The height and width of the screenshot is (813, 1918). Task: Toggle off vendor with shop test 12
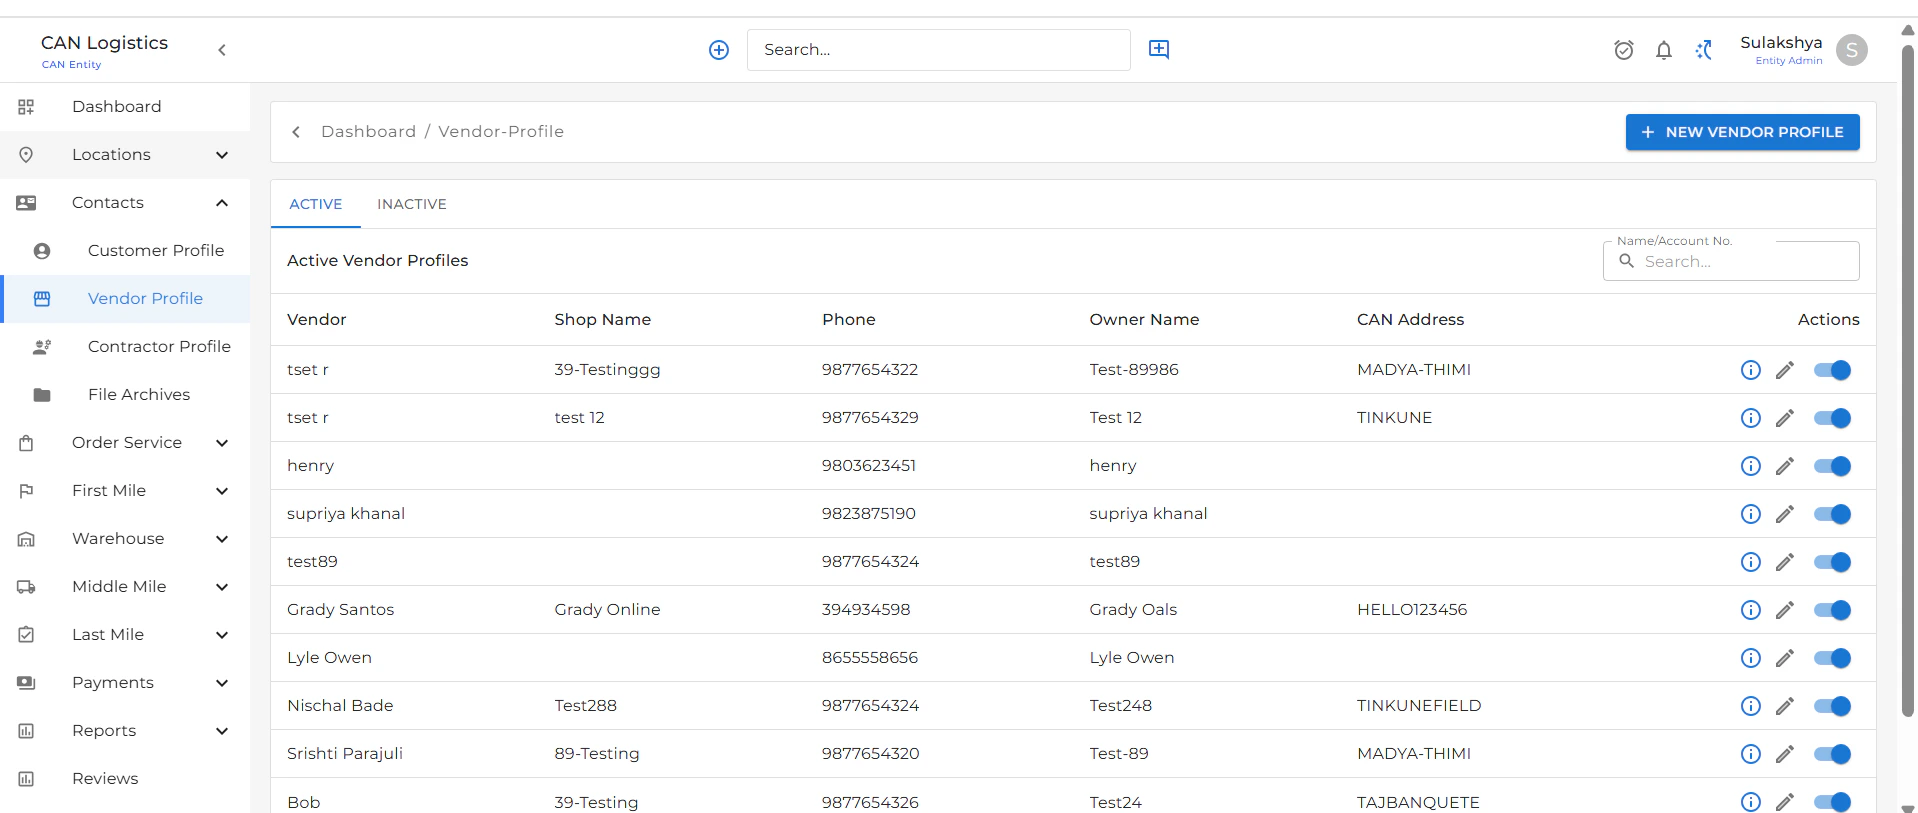(x=1833, y=418)
